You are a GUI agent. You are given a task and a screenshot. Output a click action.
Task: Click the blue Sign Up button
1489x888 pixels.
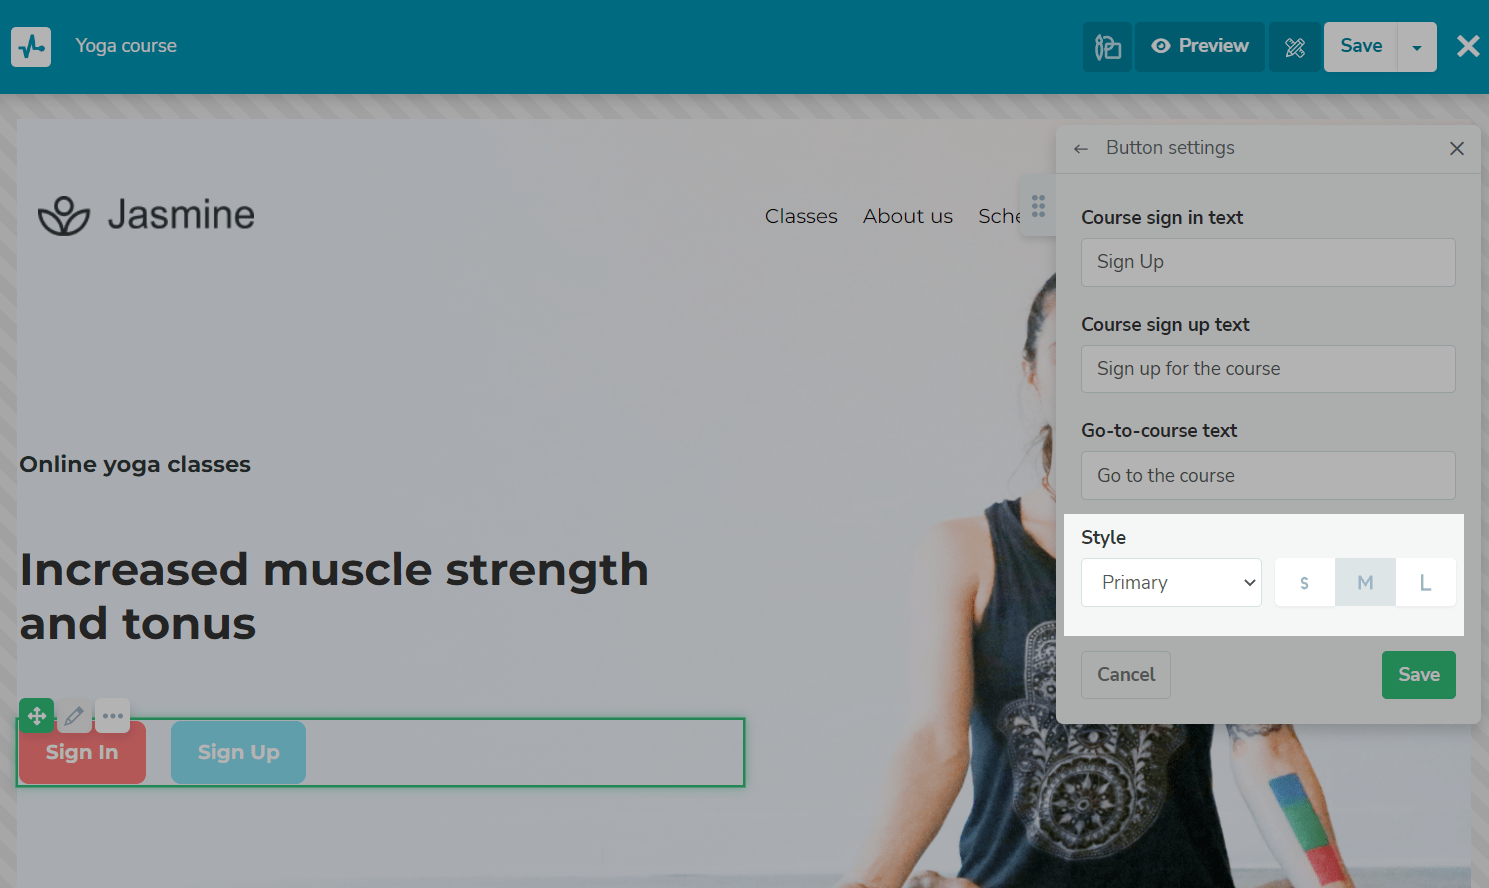[x=238, y=752]
